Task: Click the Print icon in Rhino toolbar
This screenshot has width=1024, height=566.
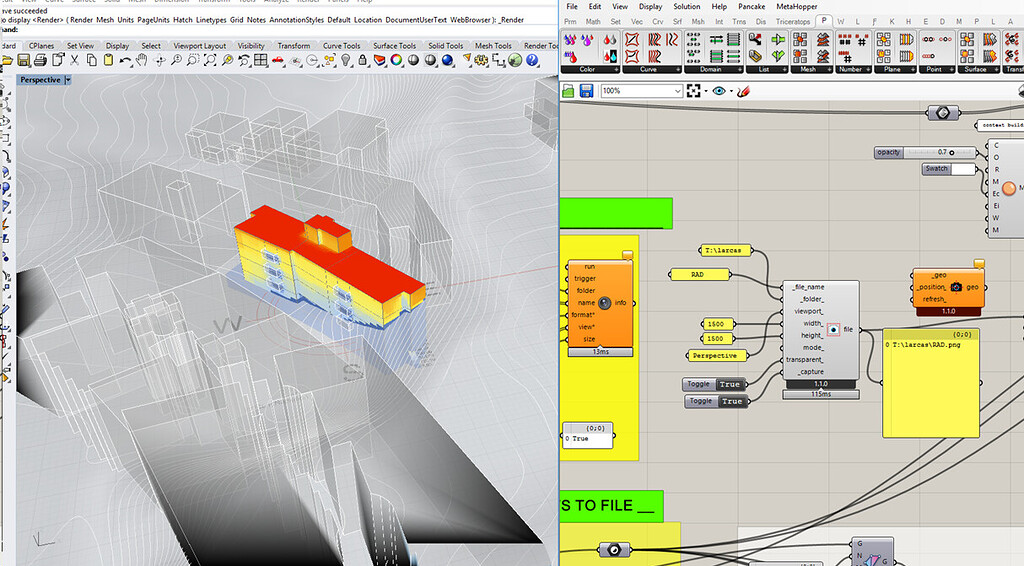Action: point(40,61)
